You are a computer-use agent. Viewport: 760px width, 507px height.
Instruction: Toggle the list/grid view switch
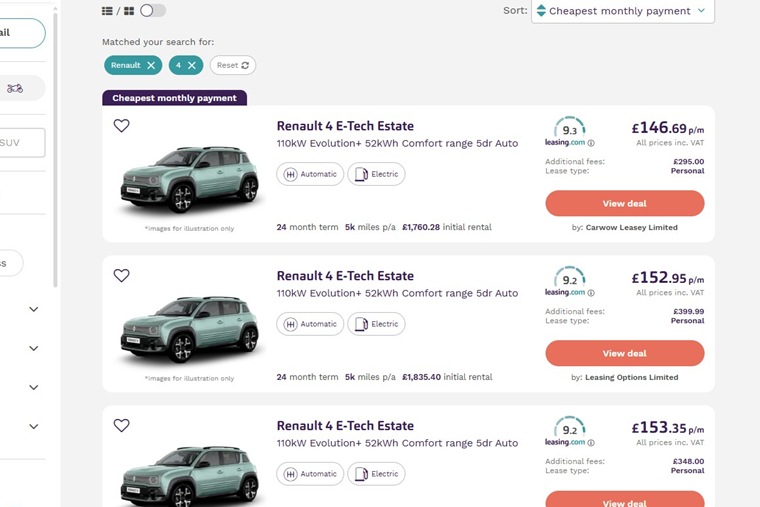click(x=153, y=10)
